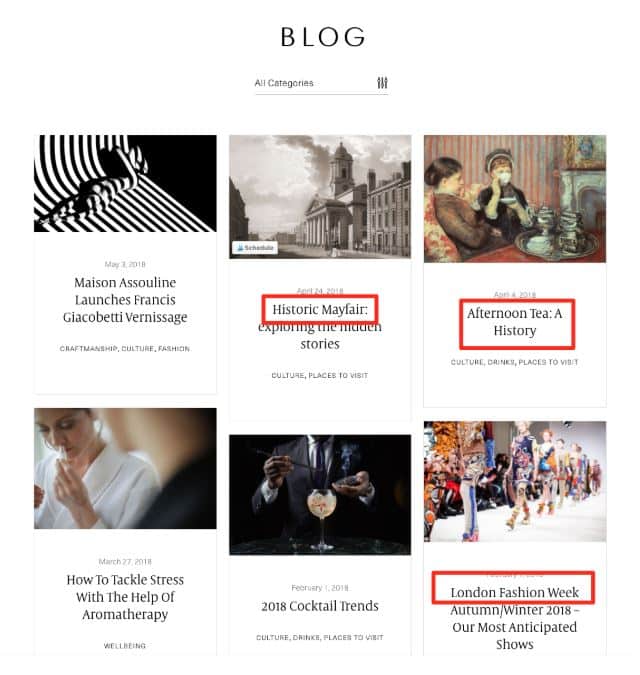Open the 2018 Cocktail Trends article

320,606
